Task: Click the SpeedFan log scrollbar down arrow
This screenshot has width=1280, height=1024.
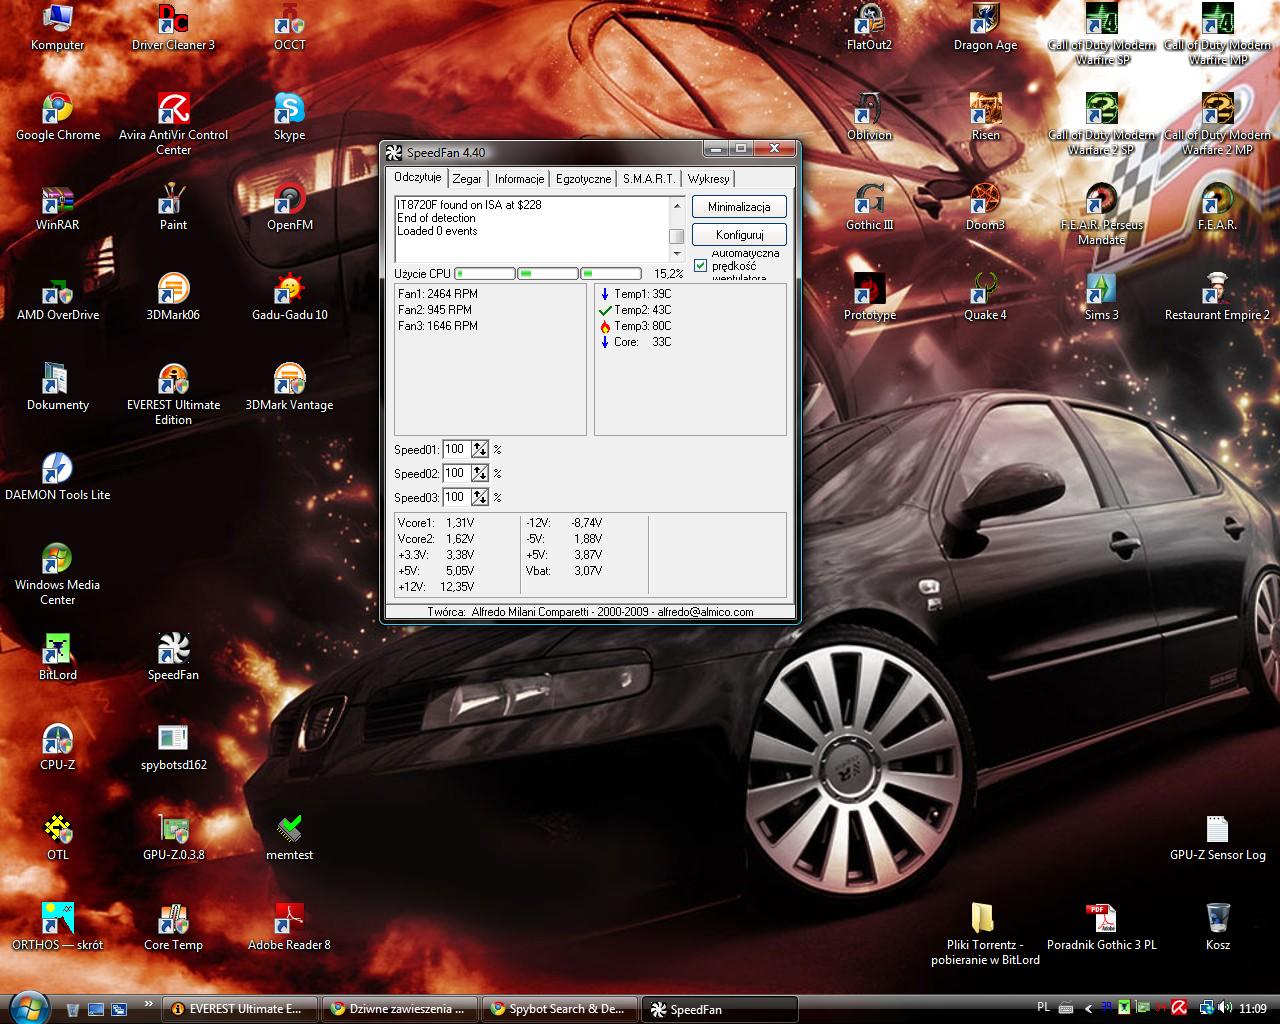Action: 677,254
